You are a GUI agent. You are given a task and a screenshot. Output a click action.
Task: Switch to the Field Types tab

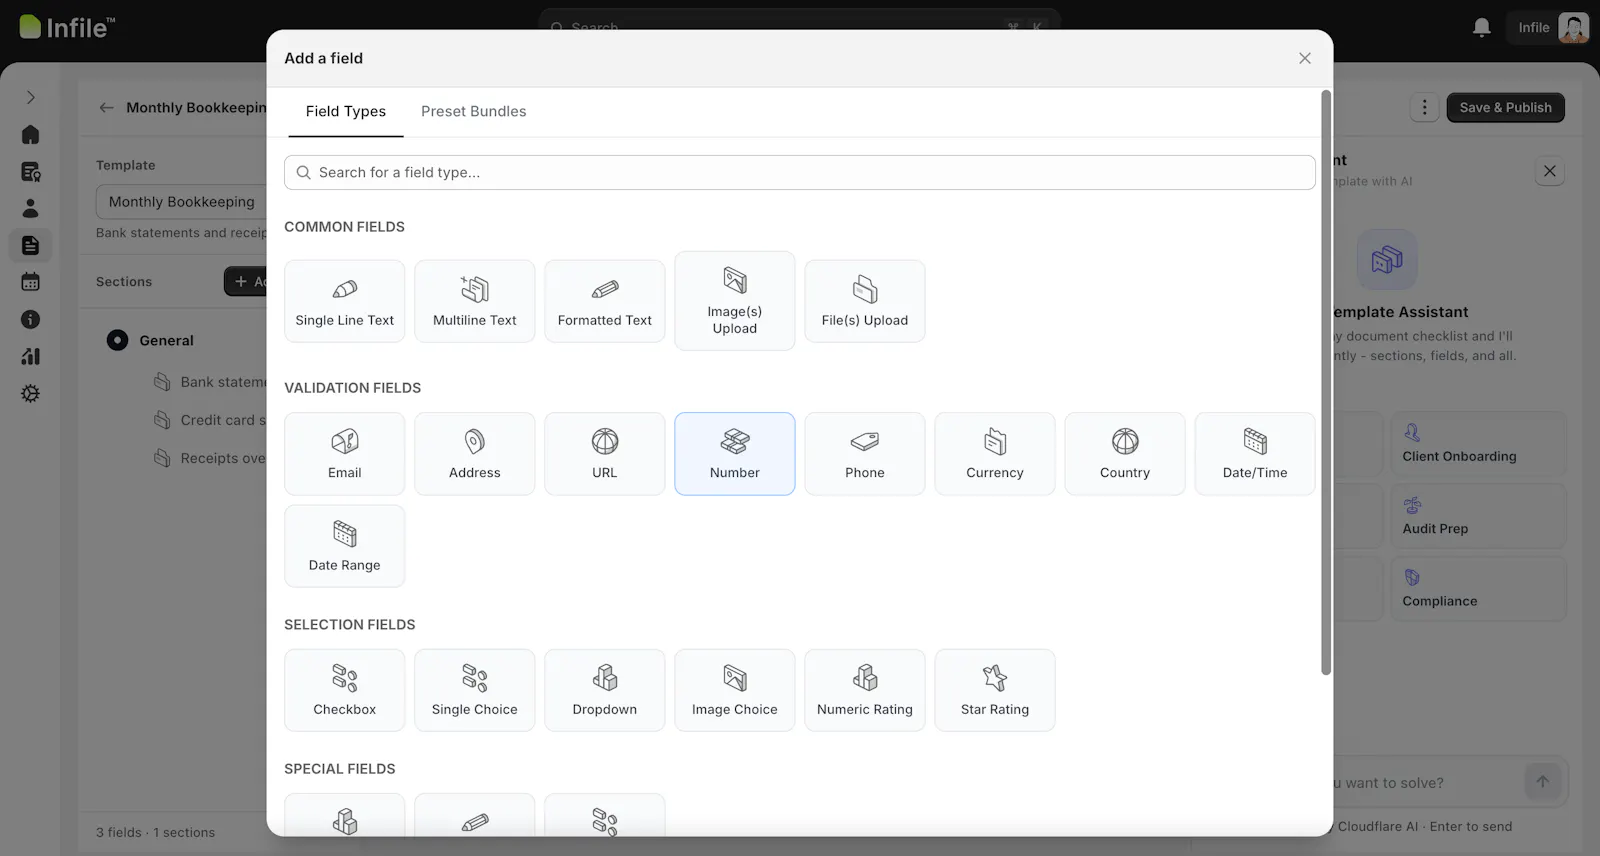[x=345, y=111]
